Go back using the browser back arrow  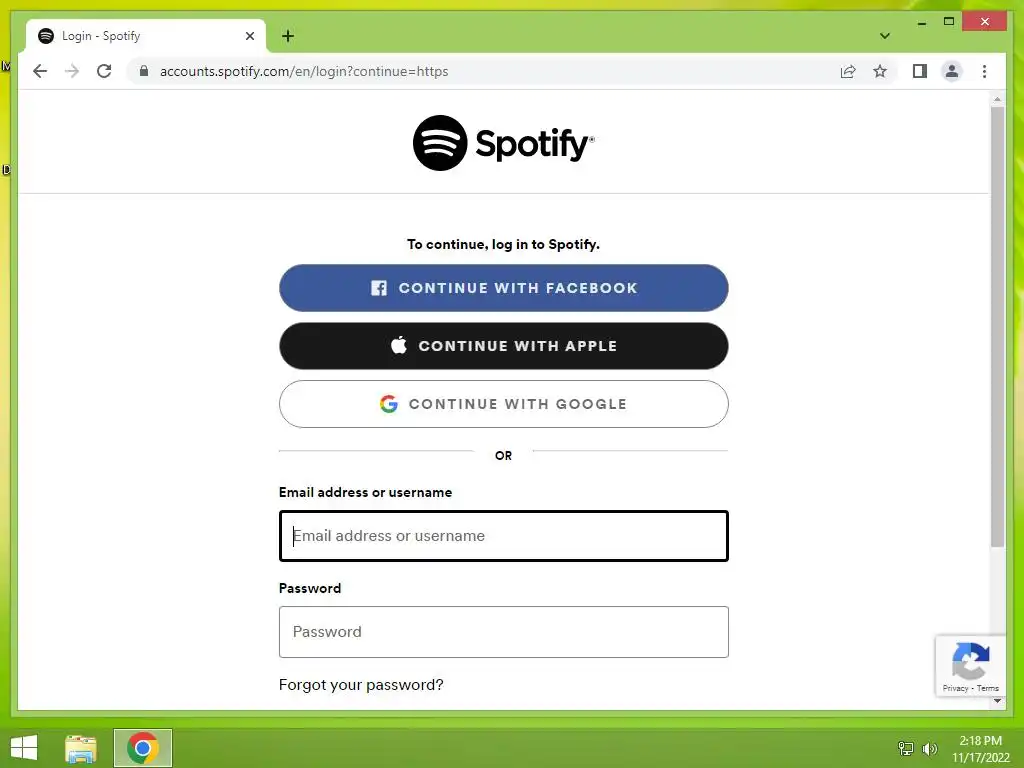pyautogui.click(x=40, y=71)
